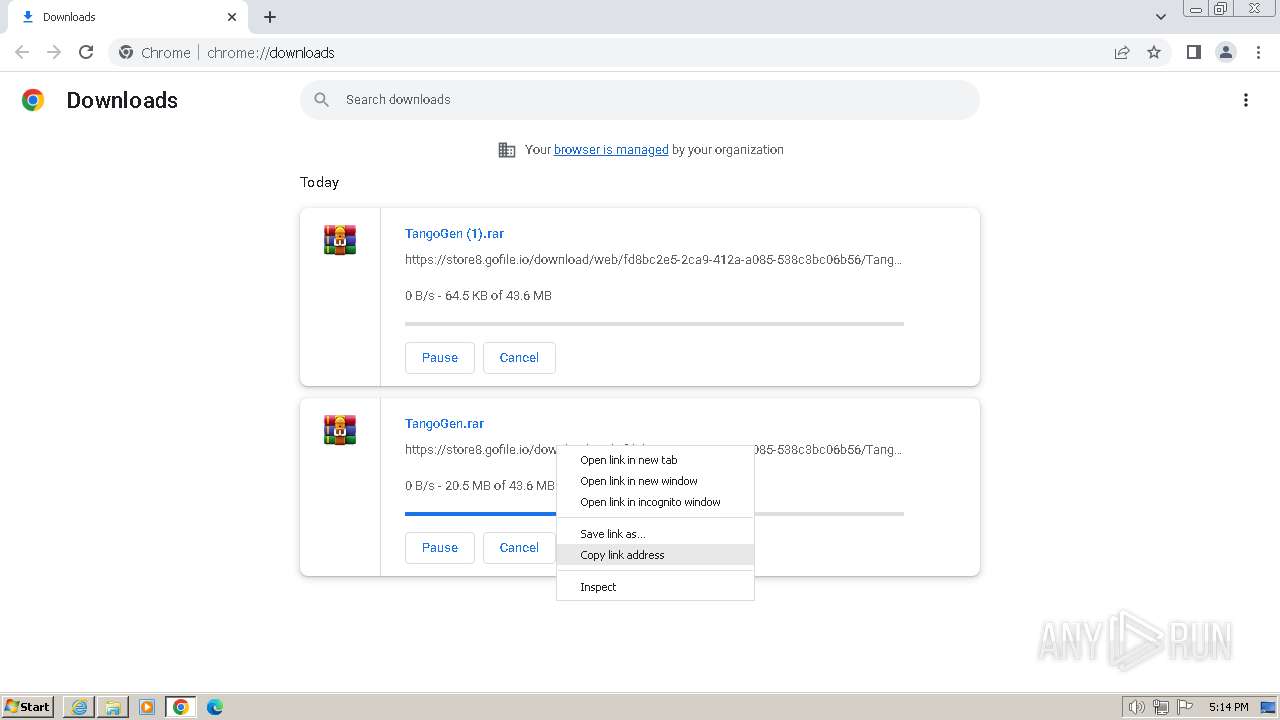Cancel the TangoGen.rar download
The height and width of the screenshot is (720, 1280).
pos(519,548)
